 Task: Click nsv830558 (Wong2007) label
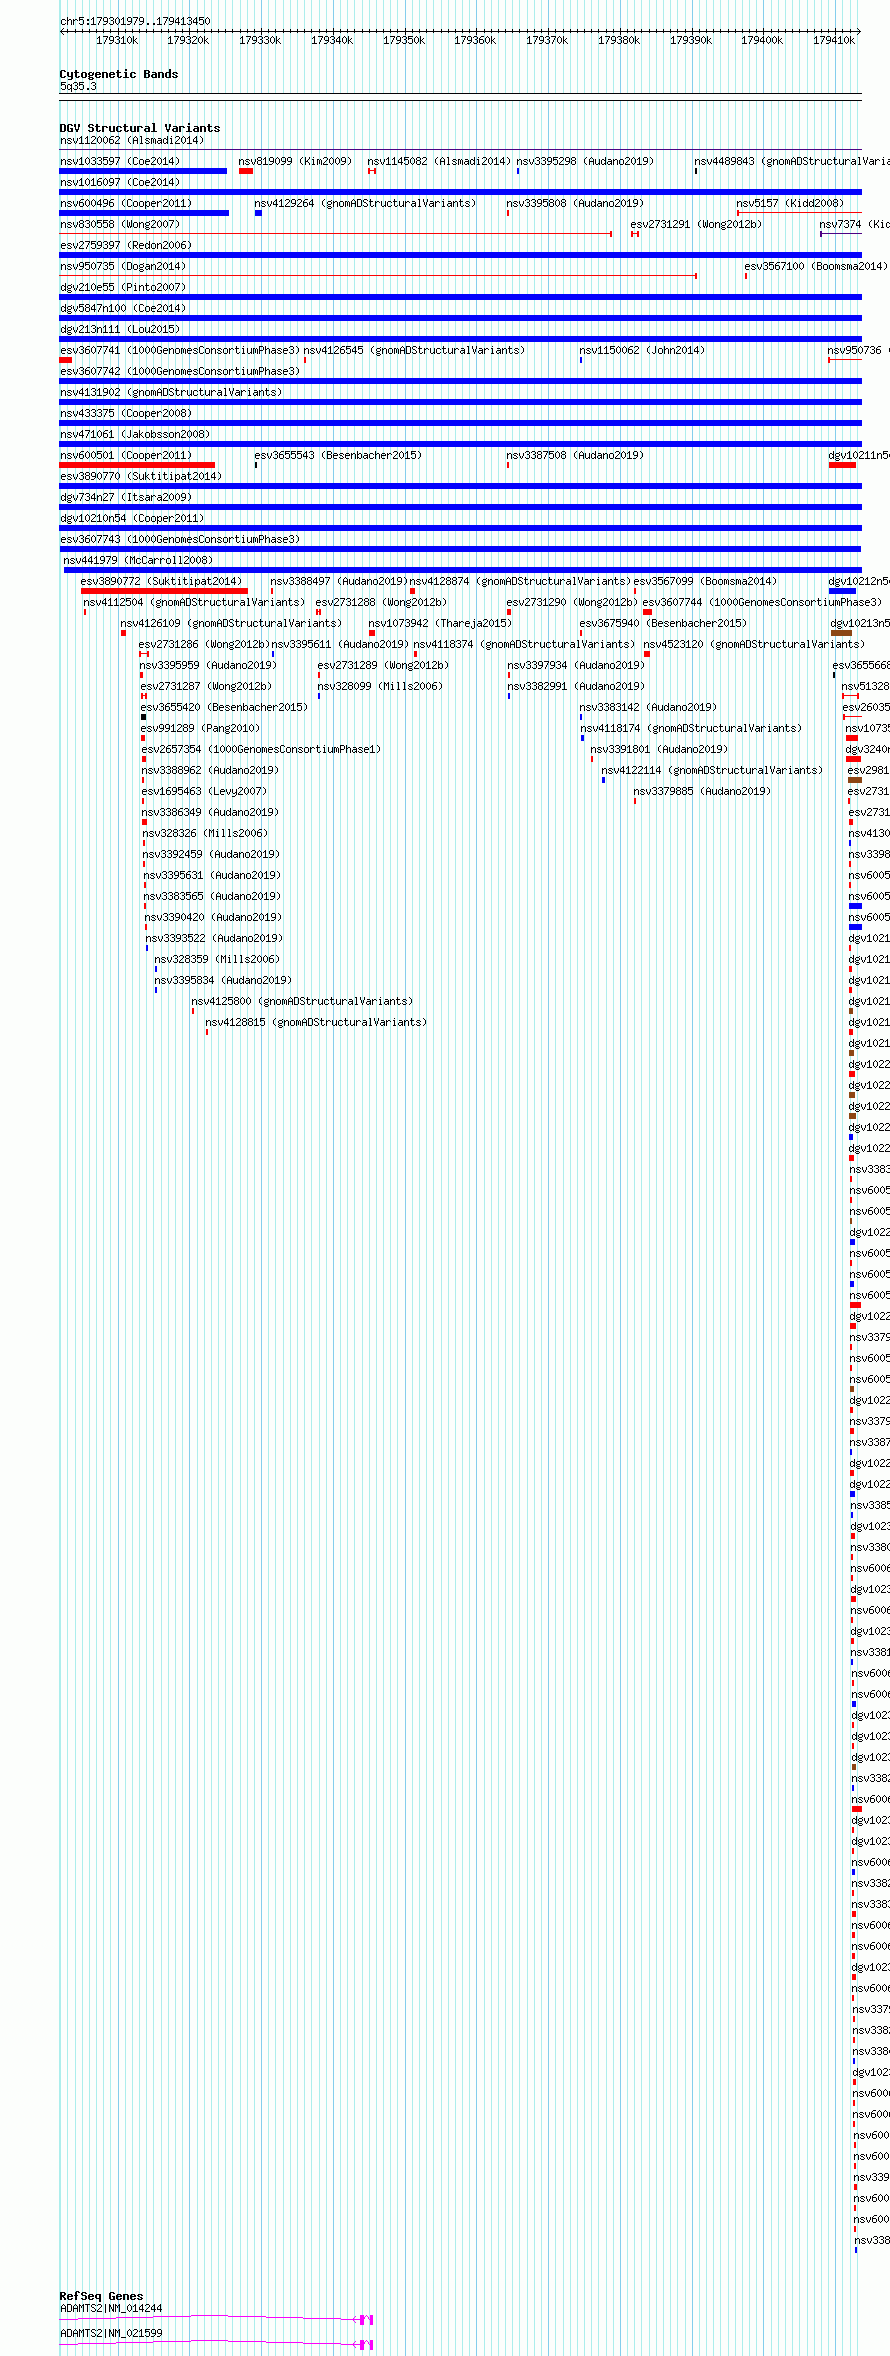tap(120, 225)
